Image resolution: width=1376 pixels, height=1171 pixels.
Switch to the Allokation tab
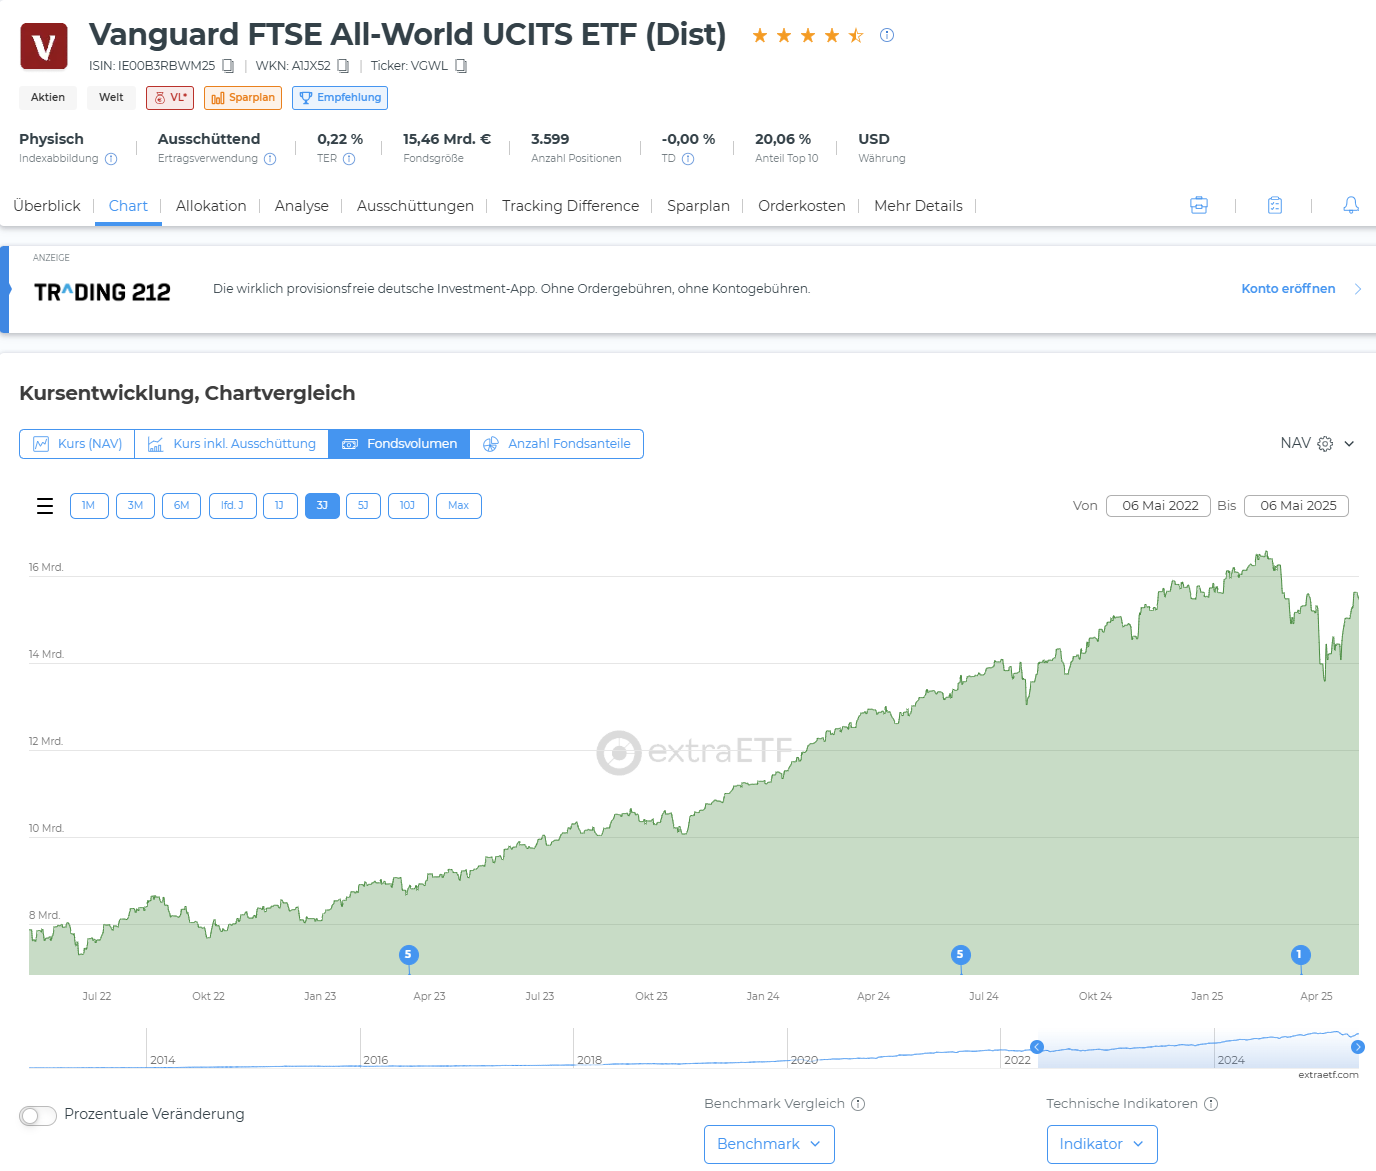coord(211,206)
